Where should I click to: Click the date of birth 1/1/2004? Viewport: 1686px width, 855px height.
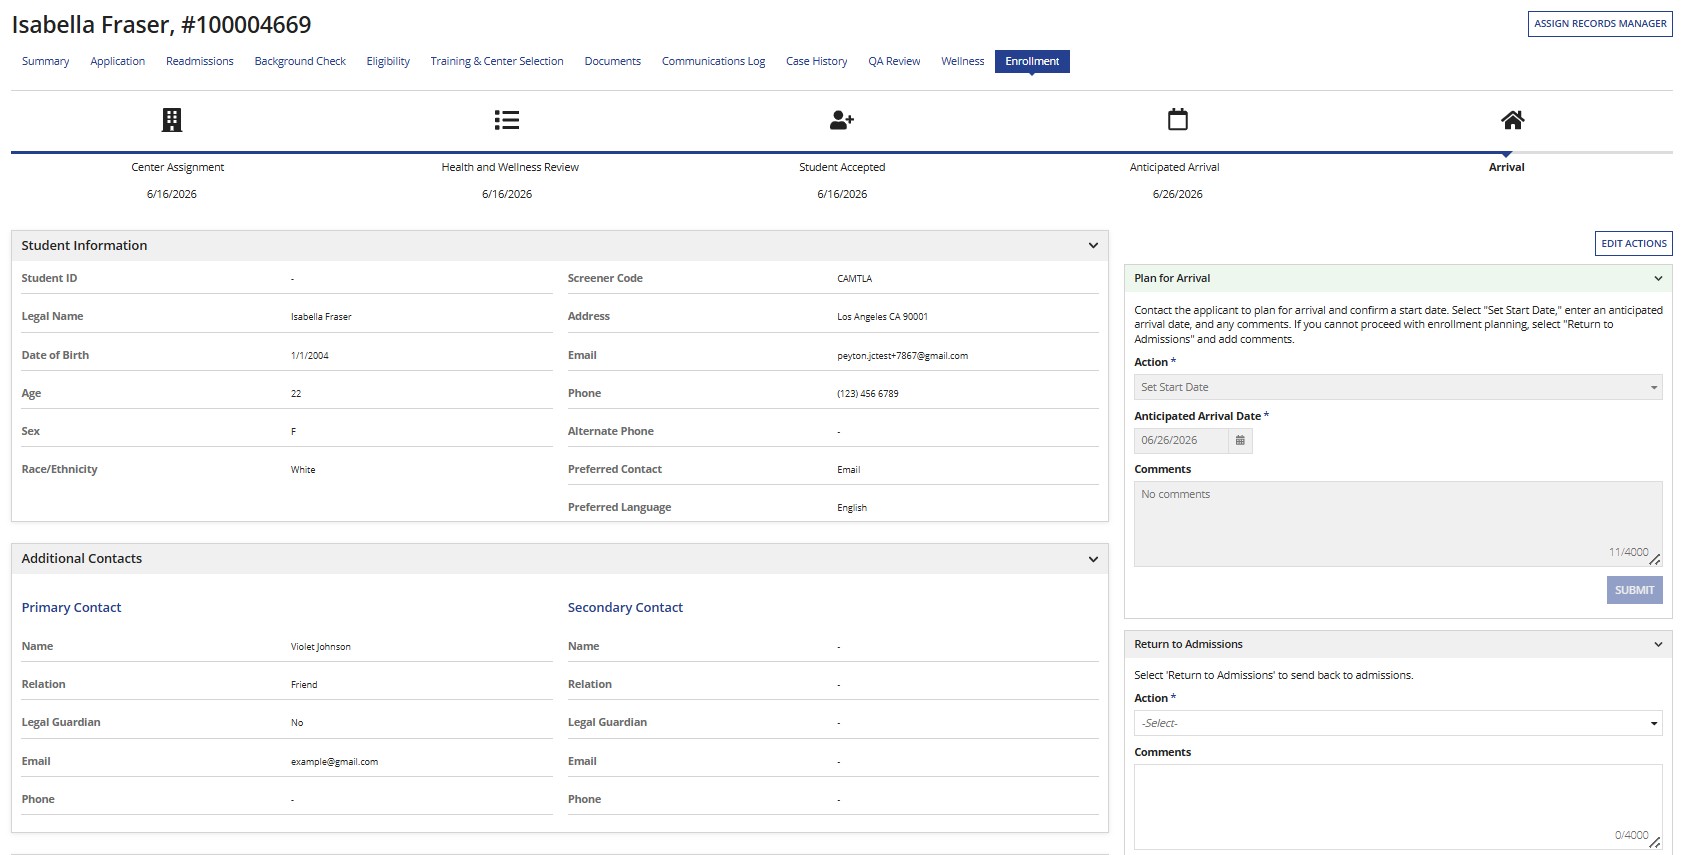(310, 356)
